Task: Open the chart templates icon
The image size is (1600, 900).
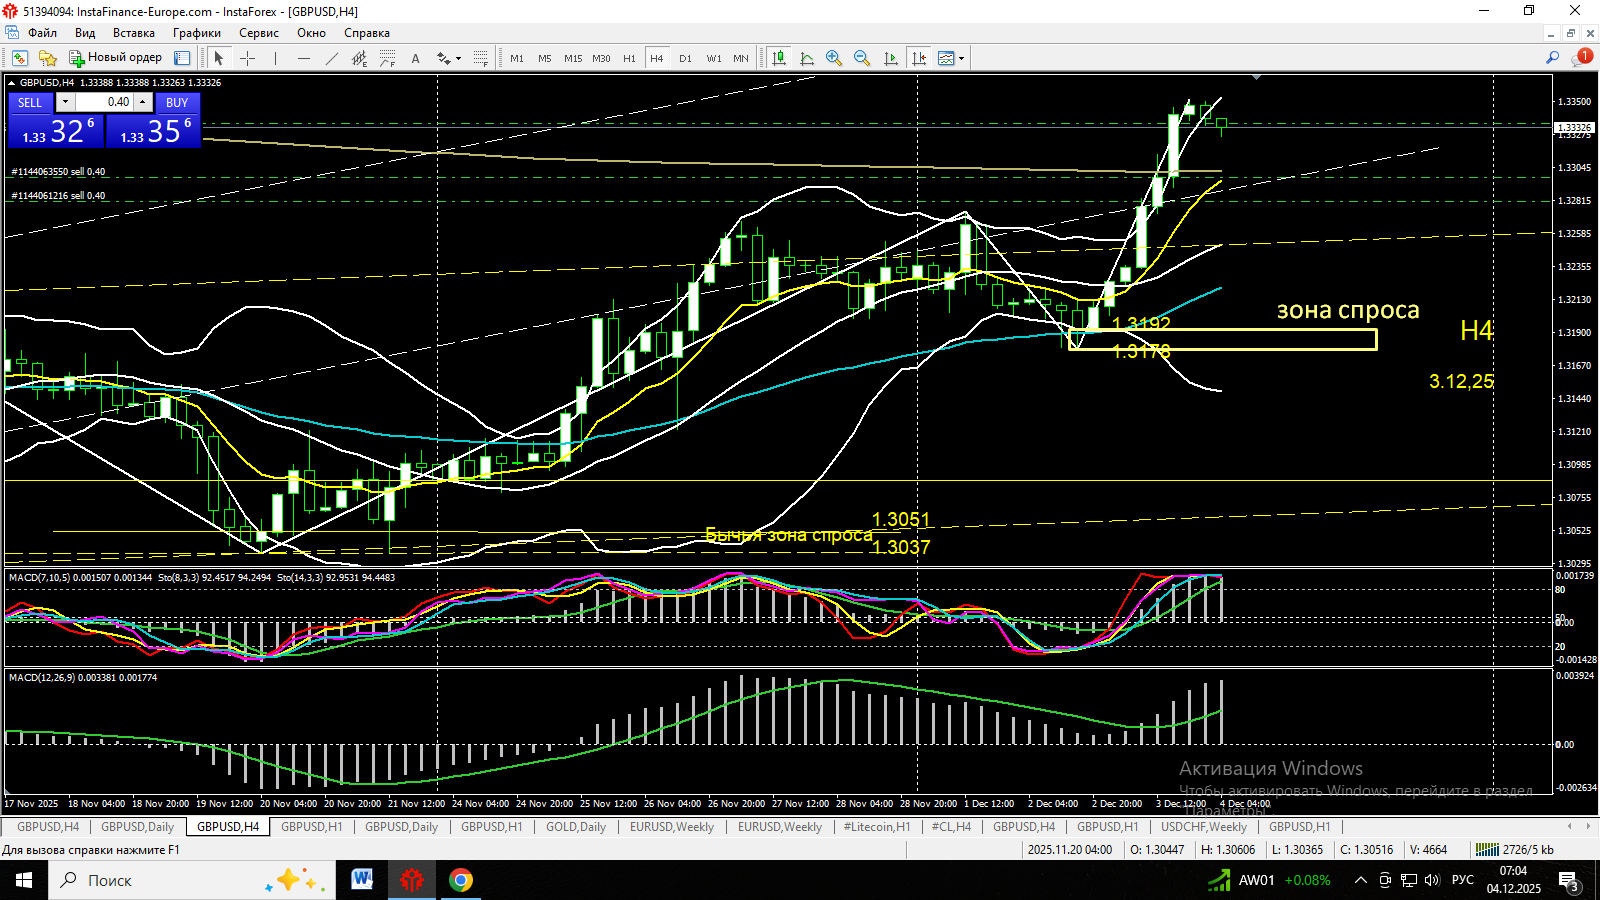Action: [946, 58]
